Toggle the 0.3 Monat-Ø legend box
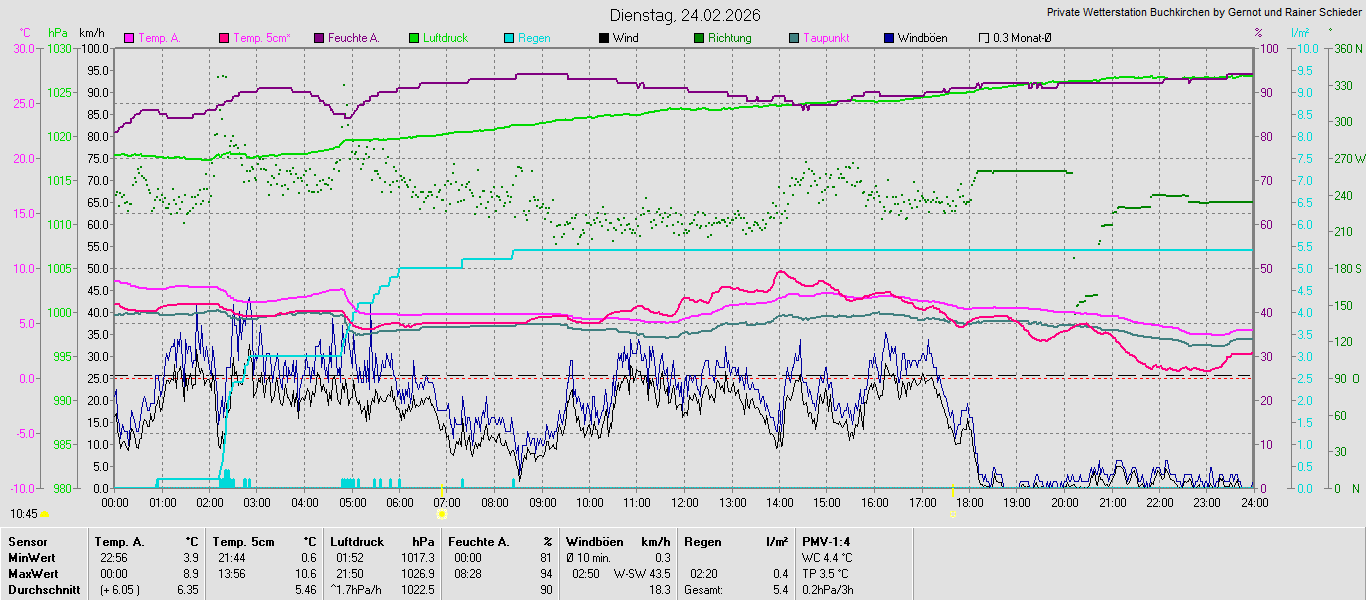The height and width of the screenshot is (600, 1366). pos(984,38)
